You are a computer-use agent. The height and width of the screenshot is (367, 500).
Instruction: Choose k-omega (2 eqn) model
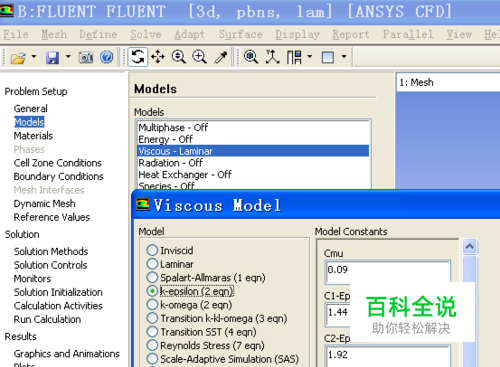click(152, 305)
